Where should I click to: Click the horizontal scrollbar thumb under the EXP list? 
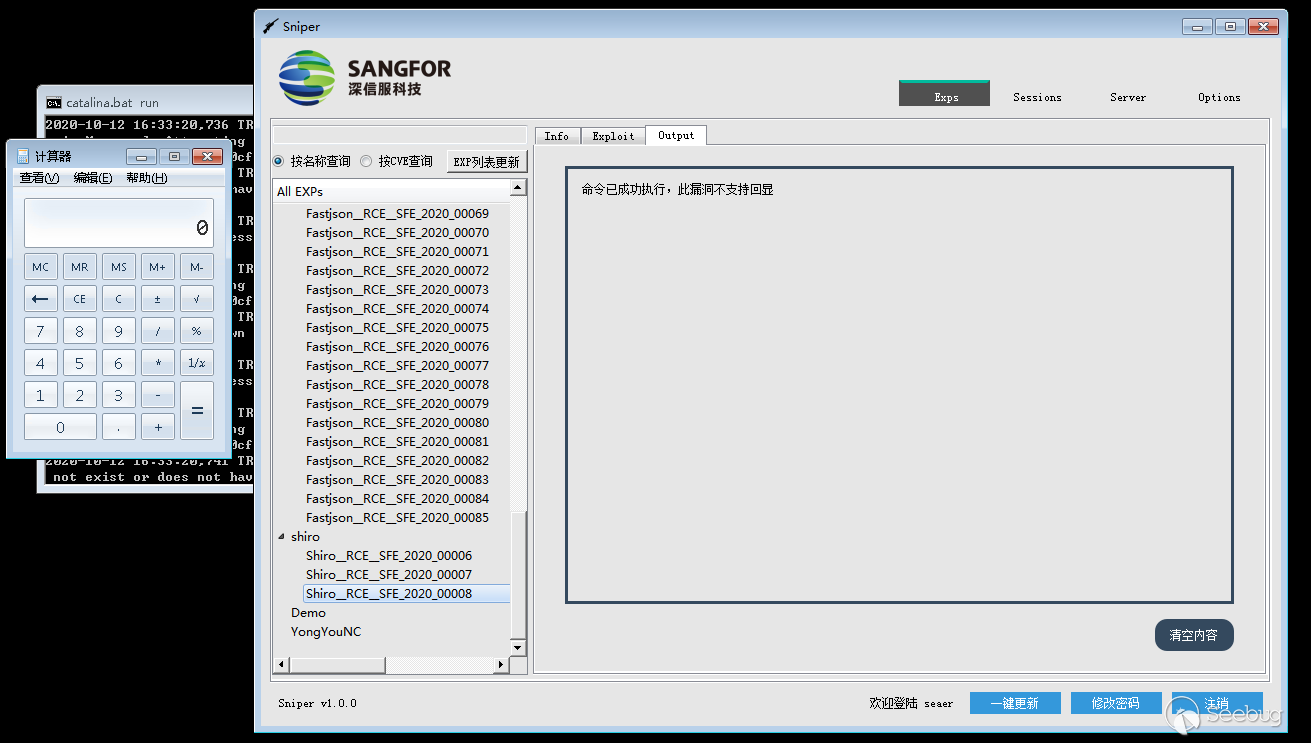pyautogui.click(x=337, y=665)
